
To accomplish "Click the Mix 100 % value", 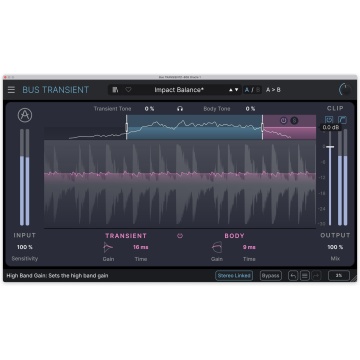I will coord(335,247).
